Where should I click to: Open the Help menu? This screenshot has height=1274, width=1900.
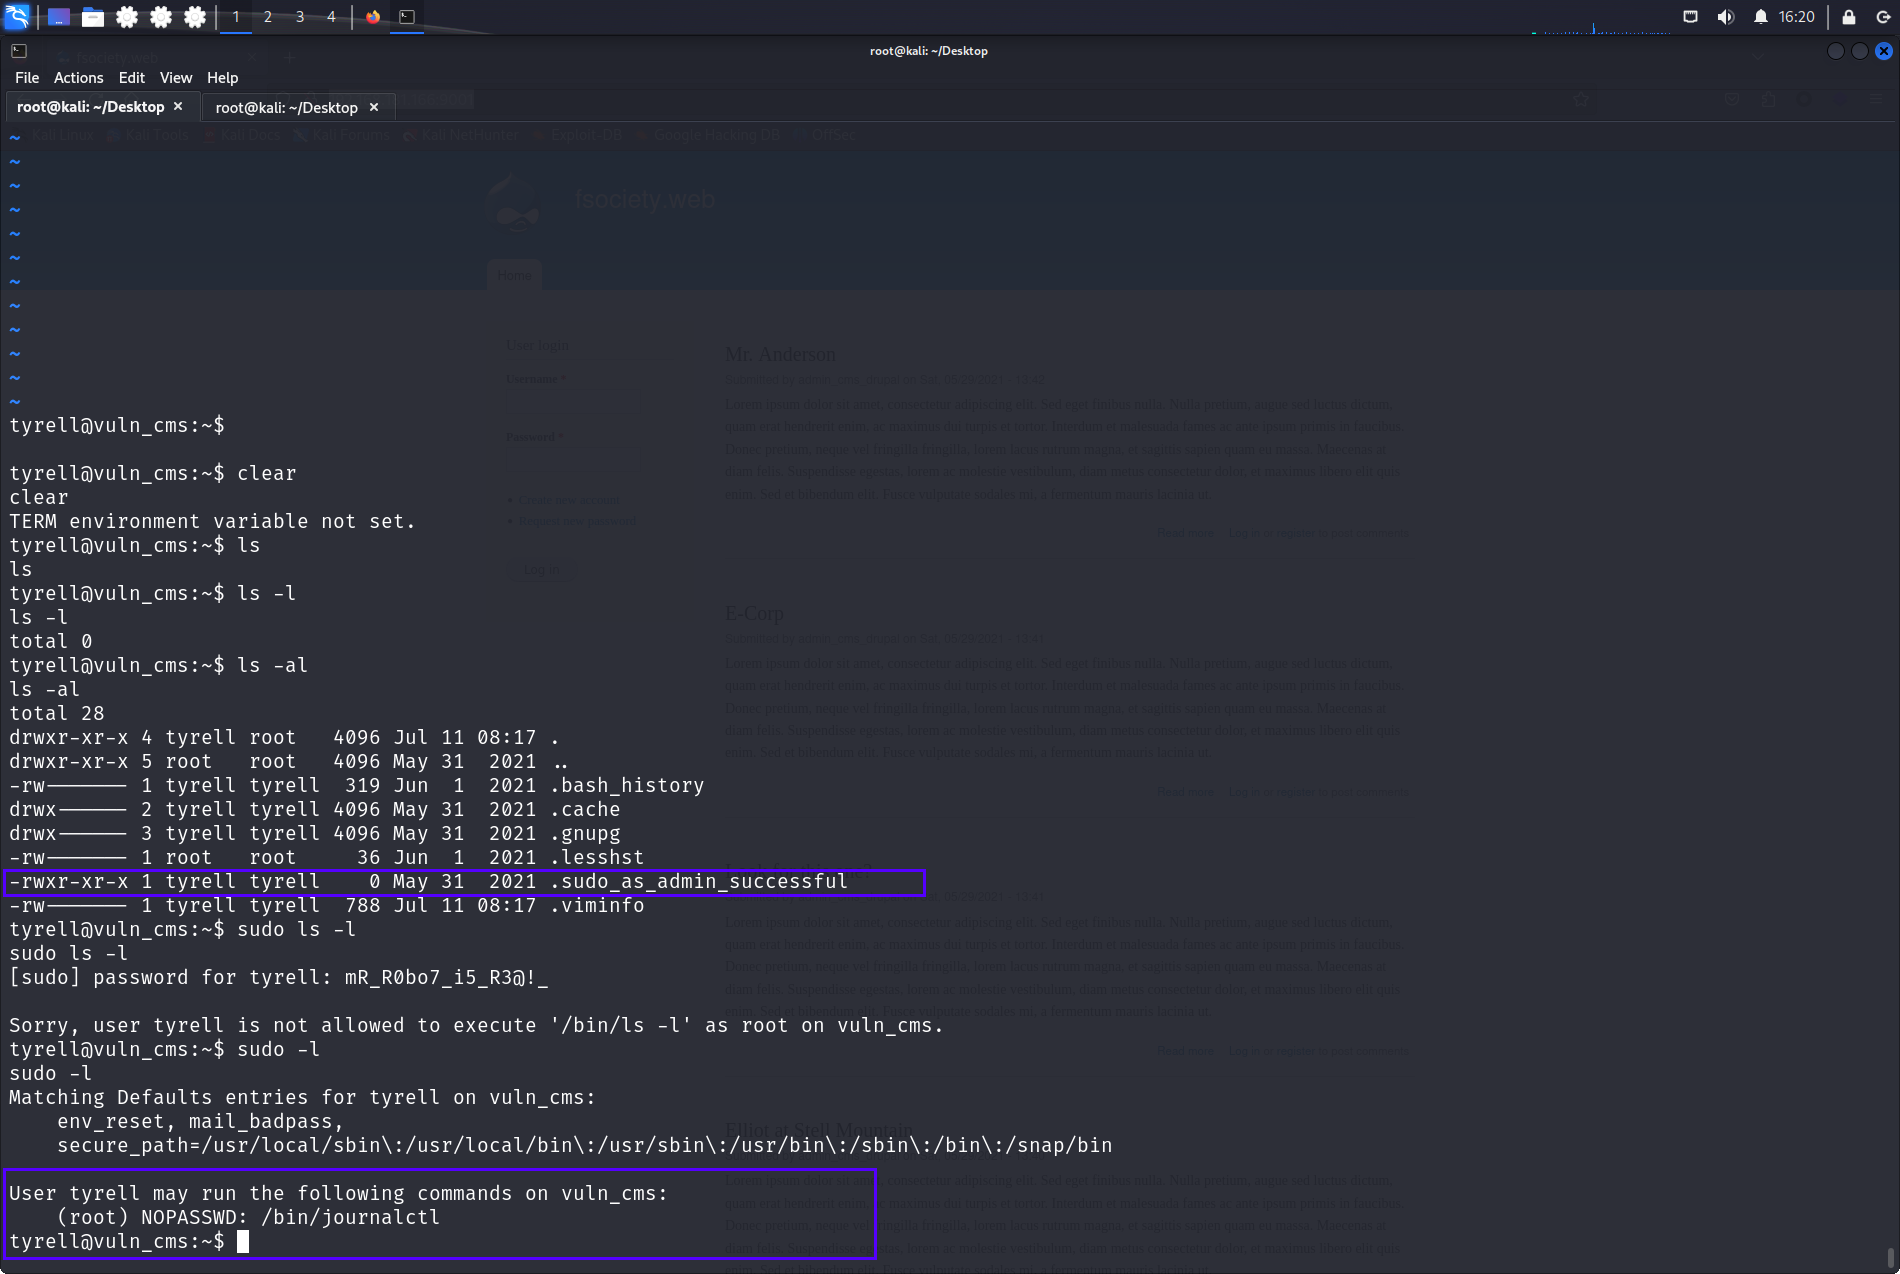(x=223, y=78)
